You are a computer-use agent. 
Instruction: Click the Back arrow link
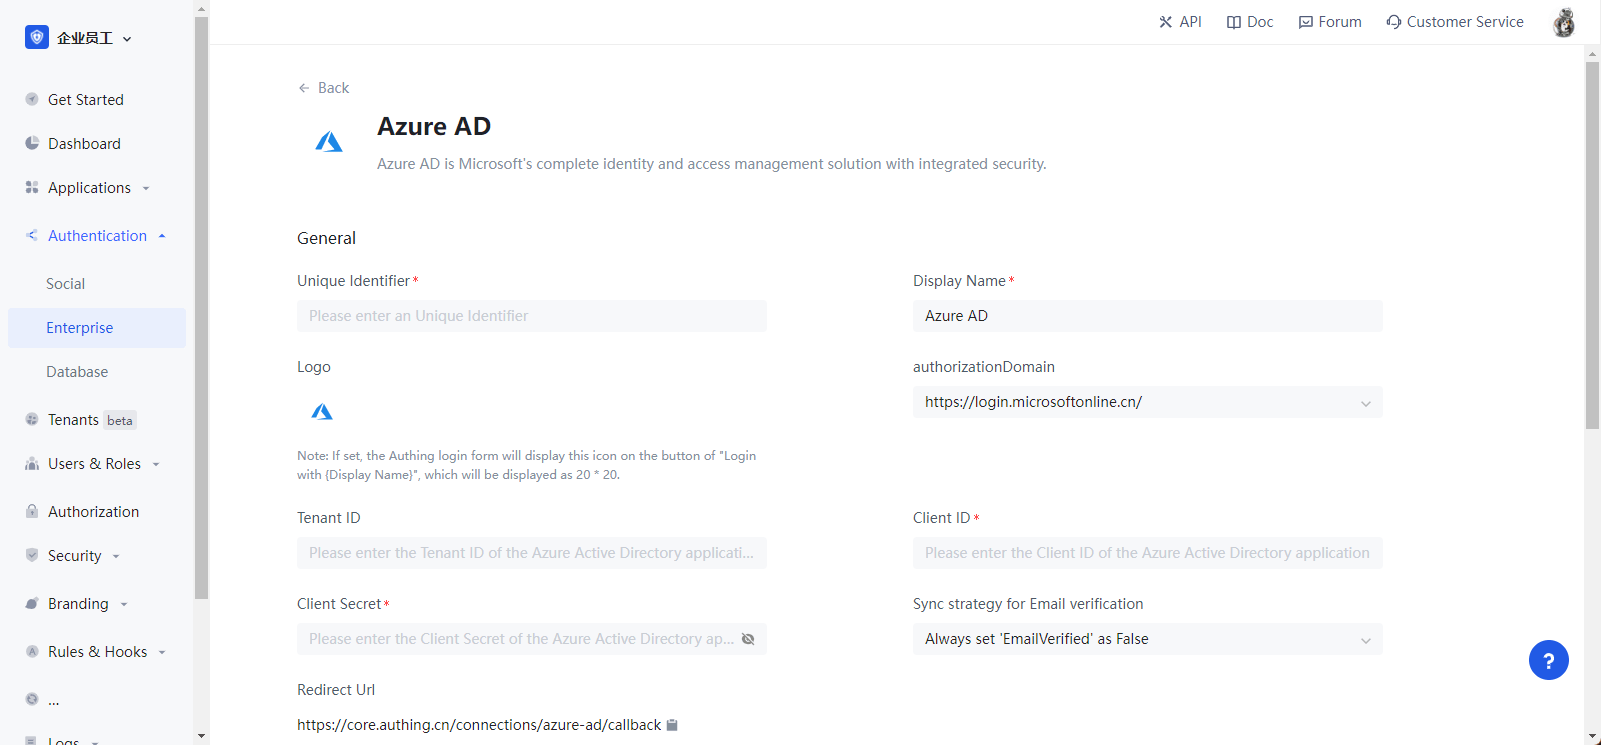click(x=323, y=88)
